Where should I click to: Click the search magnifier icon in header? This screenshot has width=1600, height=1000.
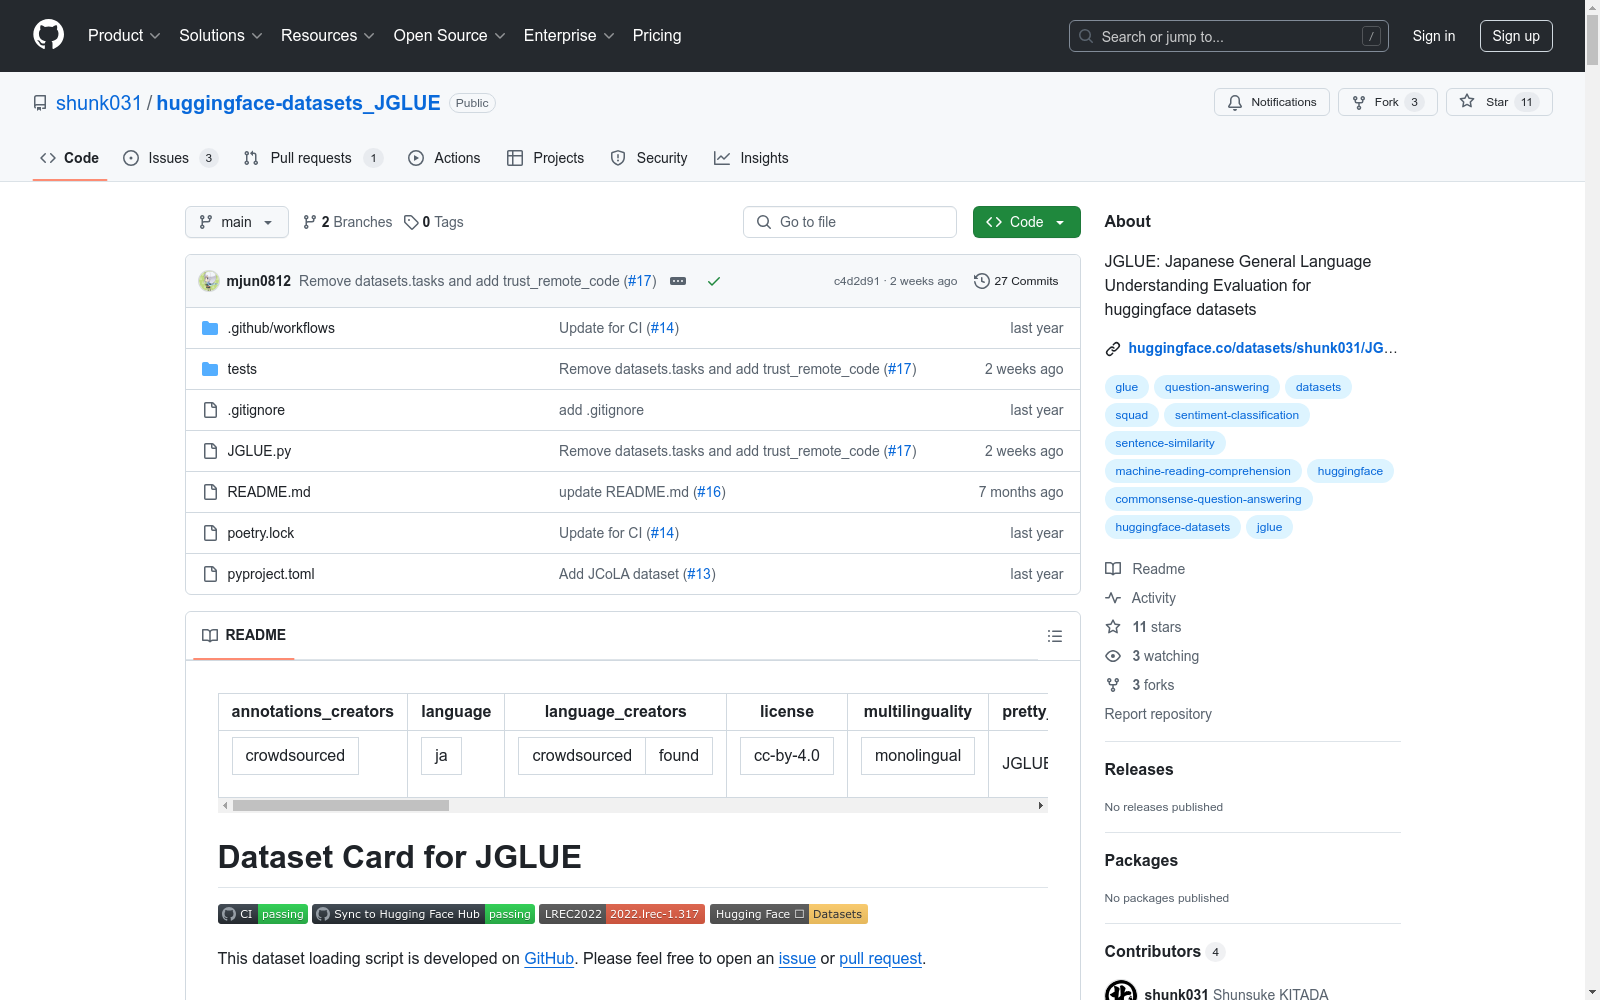tap(1086, 36)
